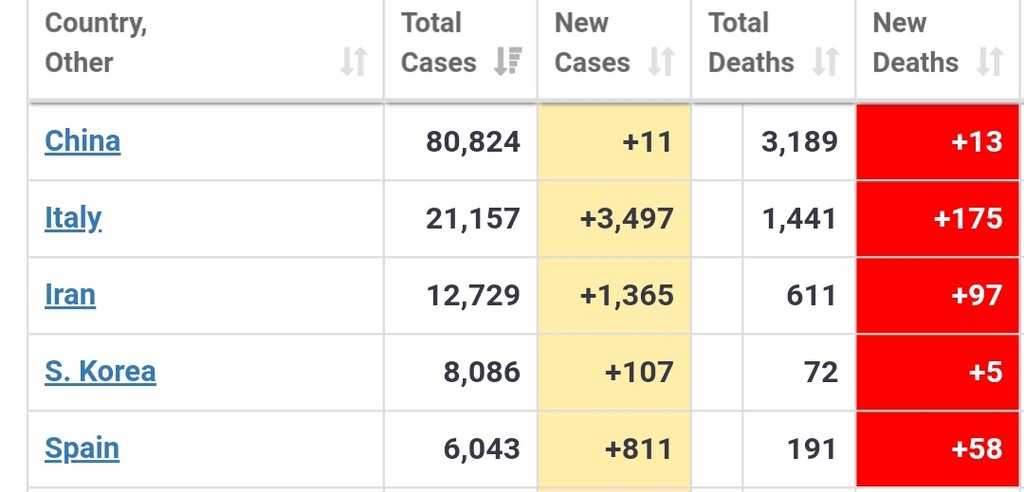Image resolution: width=1024 pixels, height=492 pixels.
Task: Select the Country, Other header text
Action: (96, 43)
